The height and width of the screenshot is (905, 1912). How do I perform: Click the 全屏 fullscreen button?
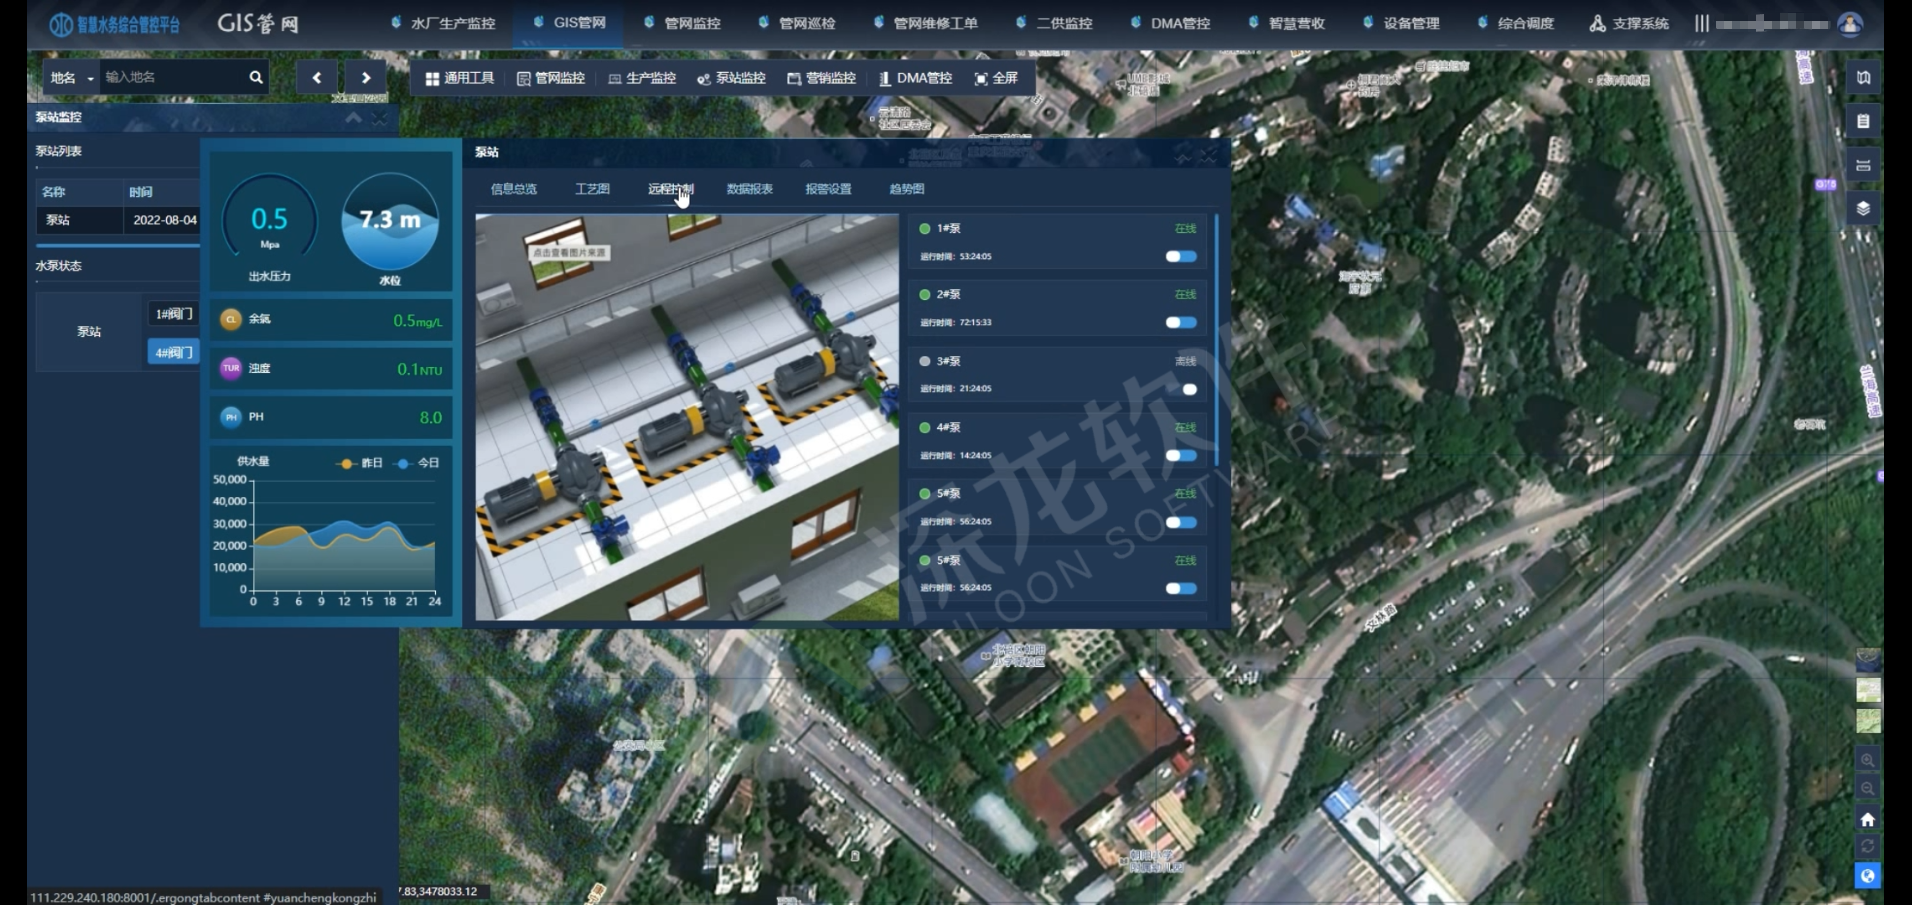pos(996,78)
